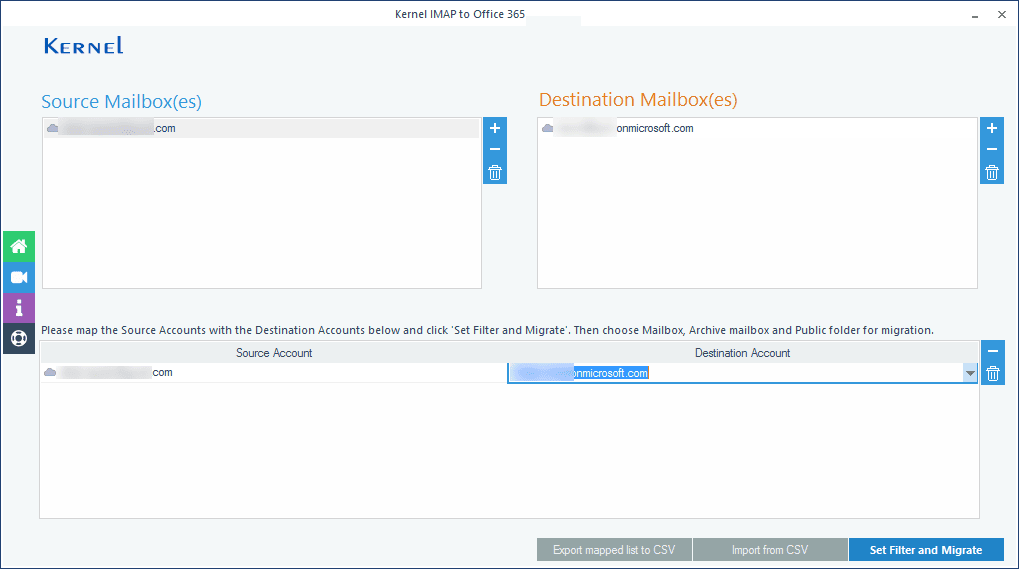Remove selected mapping row with minus icon

click(x=992, y=351)
